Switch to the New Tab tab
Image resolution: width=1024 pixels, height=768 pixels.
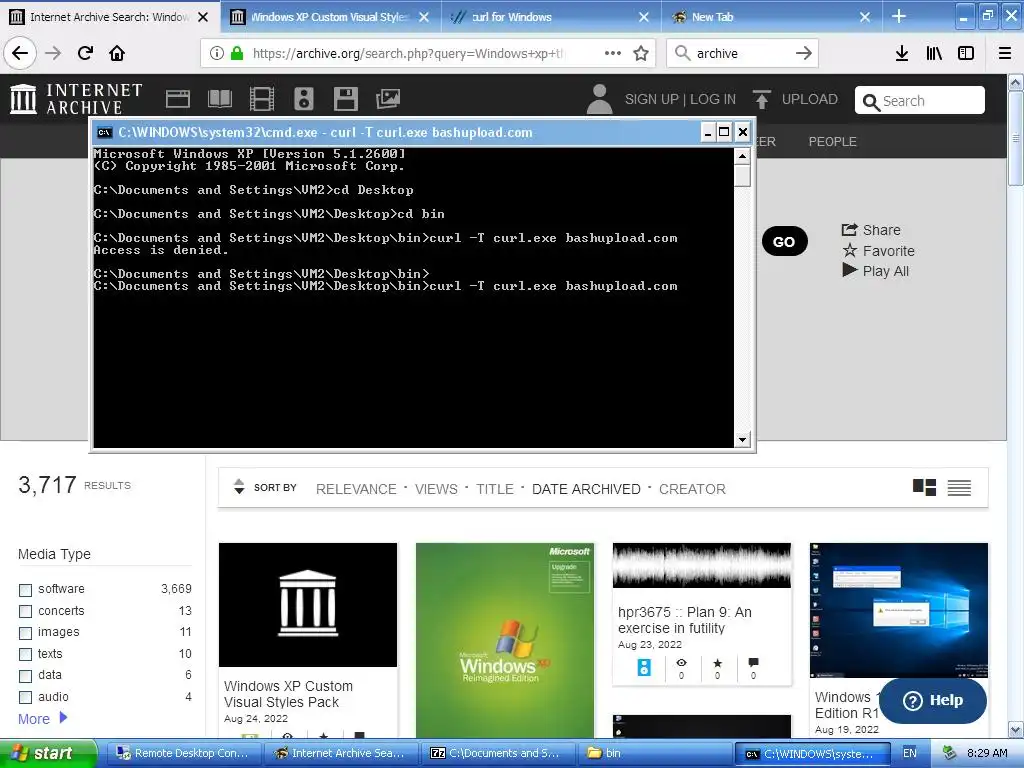click(773, 17)
